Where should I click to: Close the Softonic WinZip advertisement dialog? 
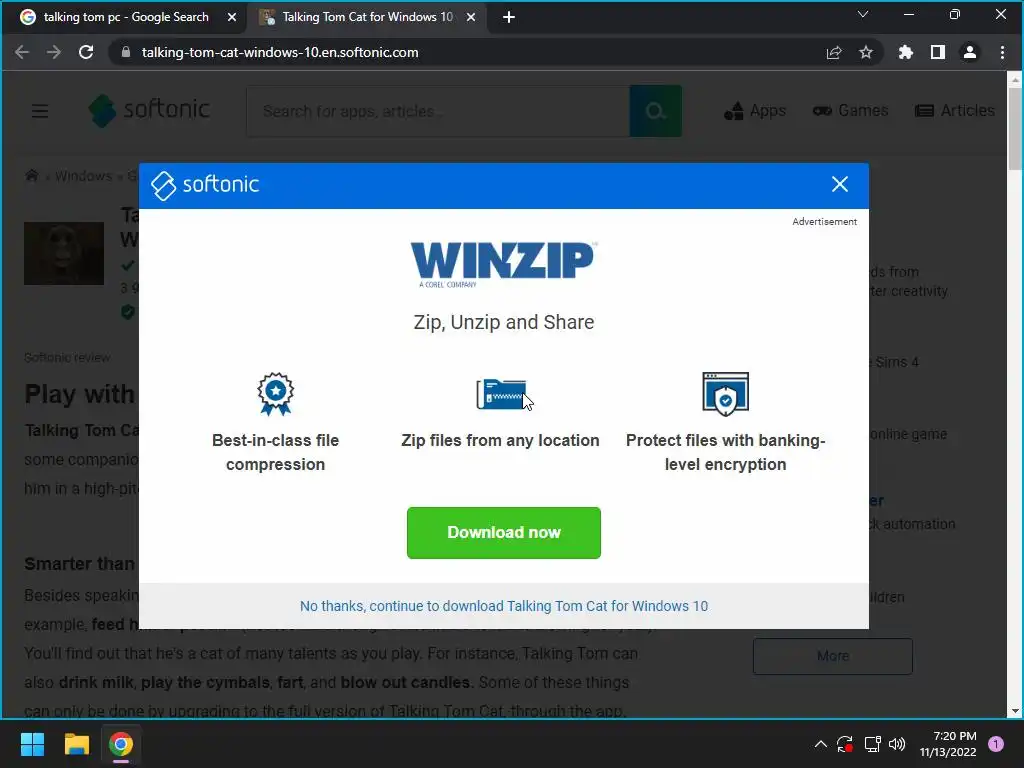[x=840, y=184]
